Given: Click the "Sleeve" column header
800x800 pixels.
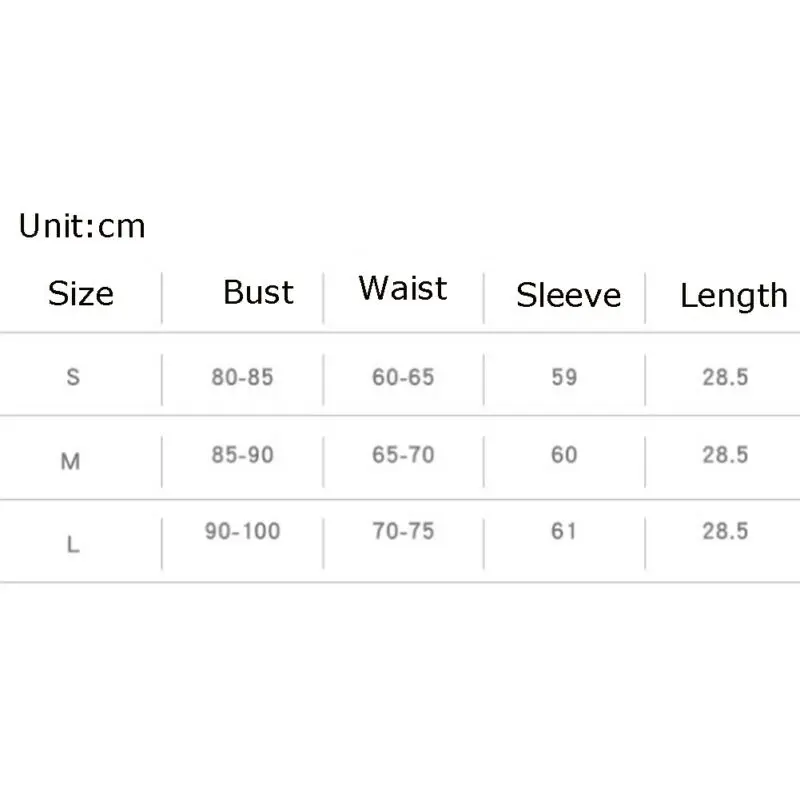Looking at the screenshot, I should coord(568,295).
